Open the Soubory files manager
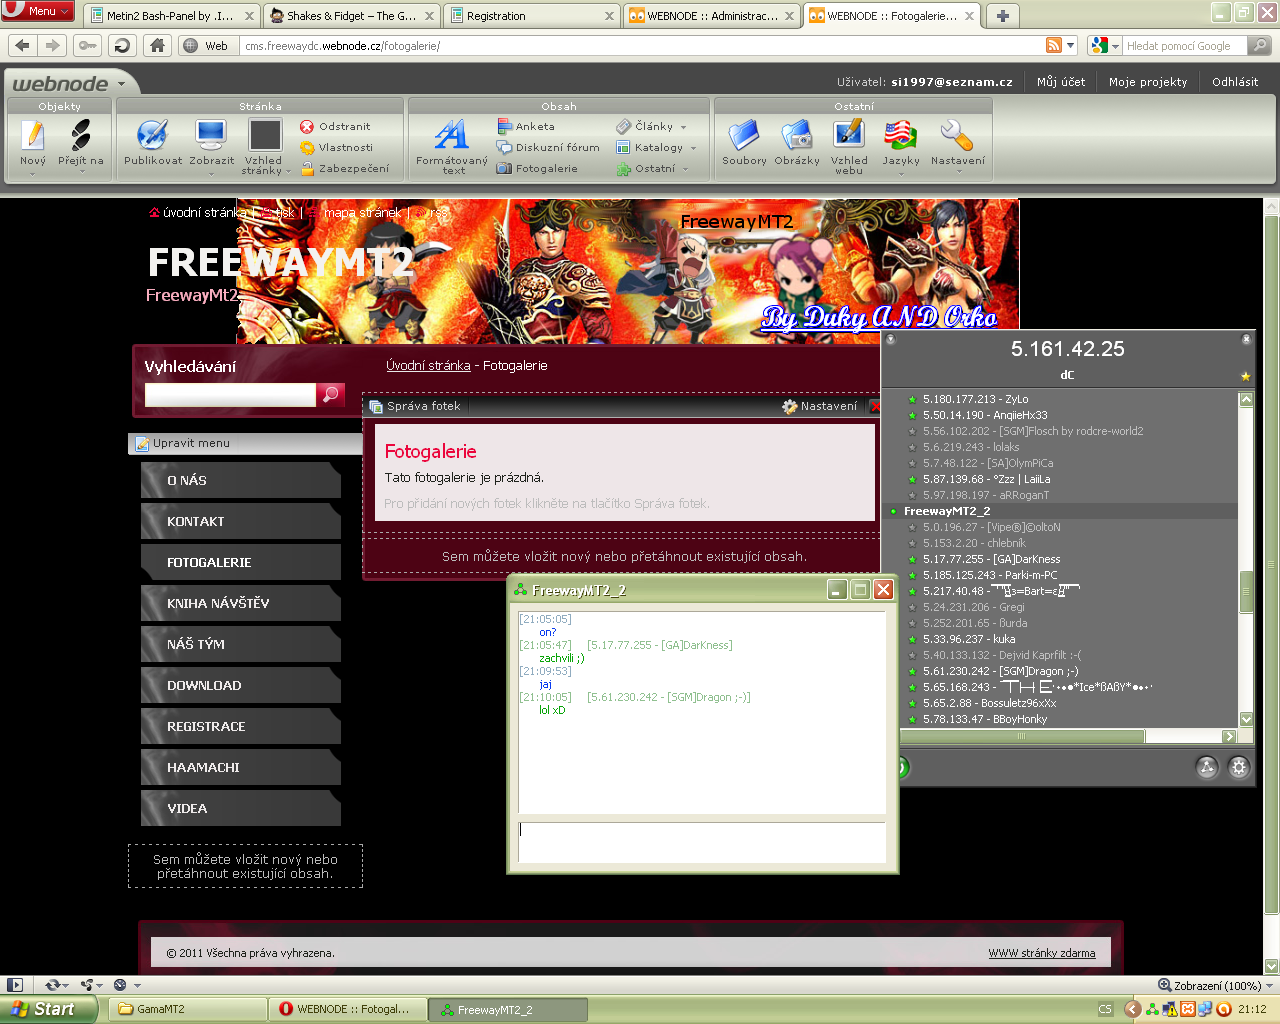The image size is (1280, 1024). pyautogui.click(x=744, y=135)
